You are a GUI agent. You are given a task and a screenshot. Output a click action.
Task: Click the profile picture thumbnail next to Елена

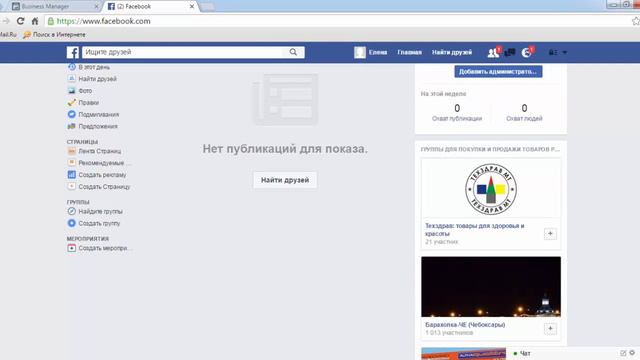point(360,52)
